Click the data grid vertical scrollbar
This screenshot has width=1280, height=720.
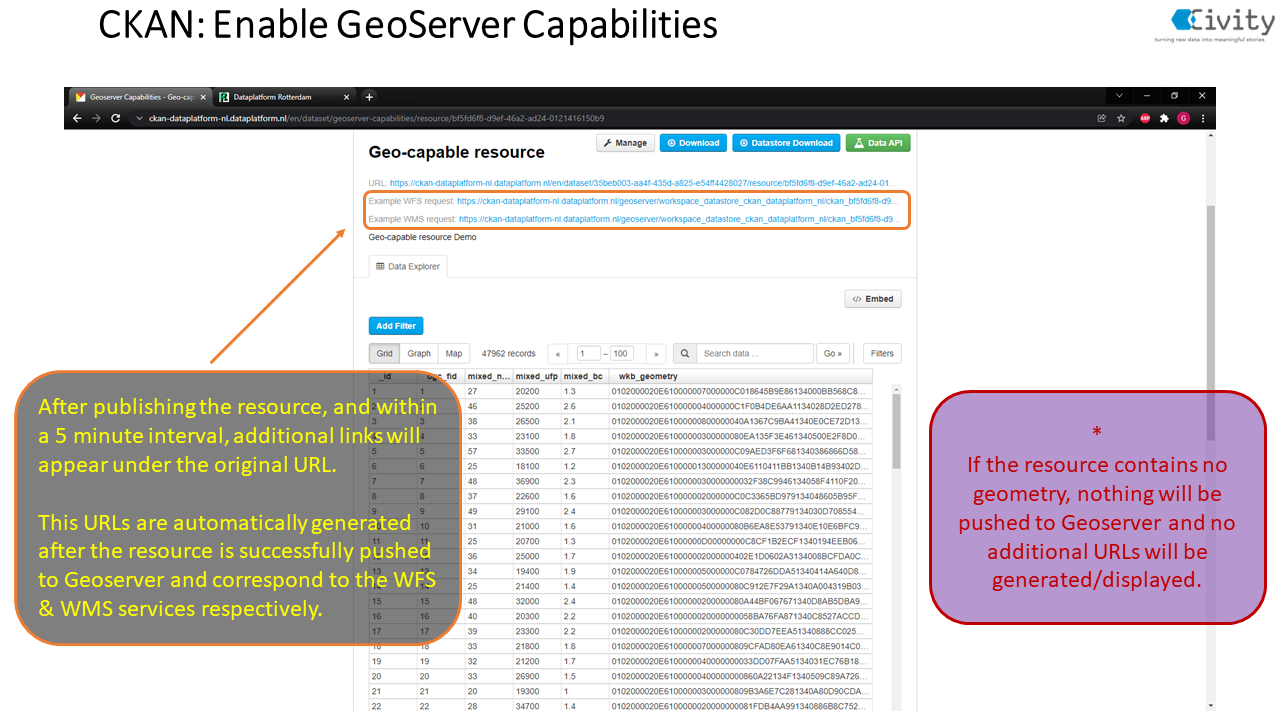896,431
